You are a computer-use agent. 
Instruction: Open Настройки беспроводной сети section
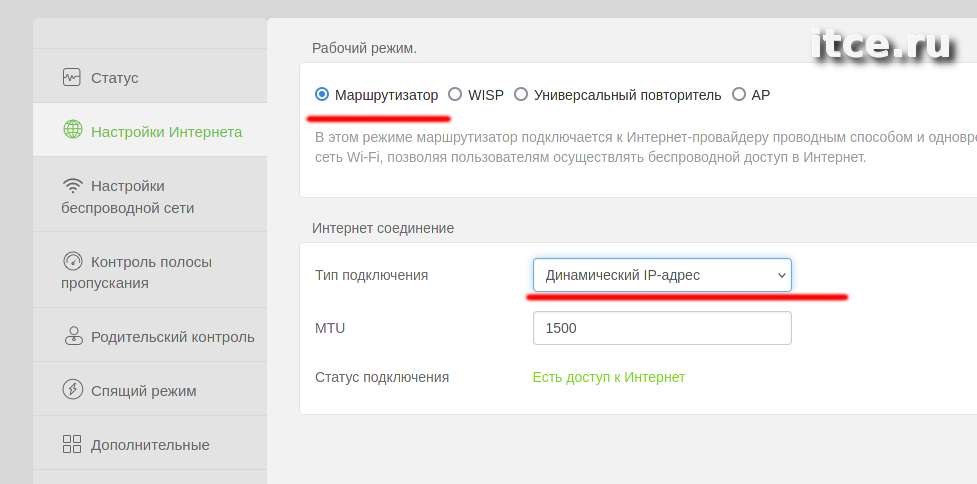[150, 194]
